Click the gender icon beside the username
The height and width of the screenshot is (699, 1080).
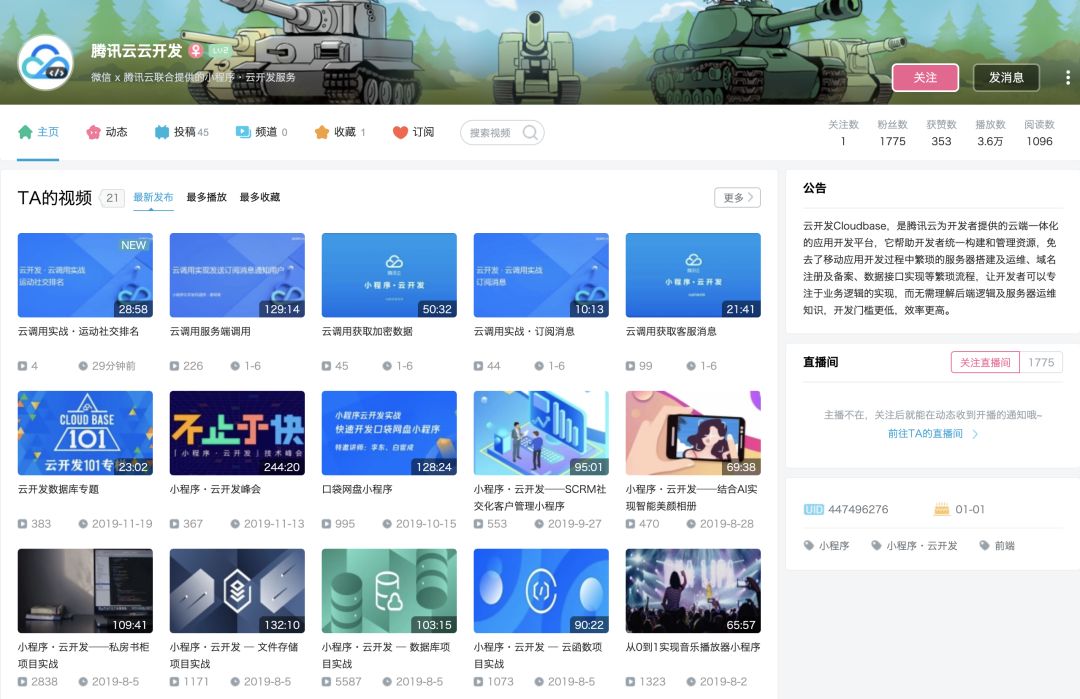click(196, 51)
